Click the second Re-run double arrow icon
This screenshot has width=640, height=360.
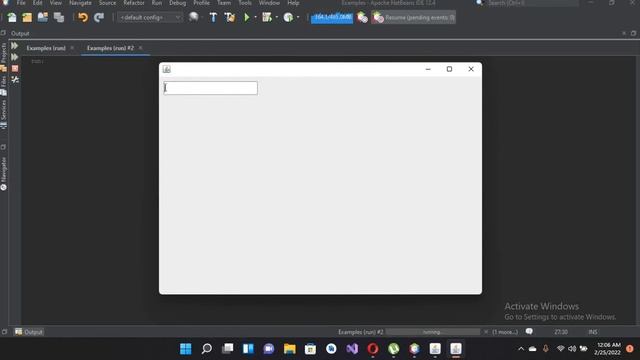(x=15, y=57)
